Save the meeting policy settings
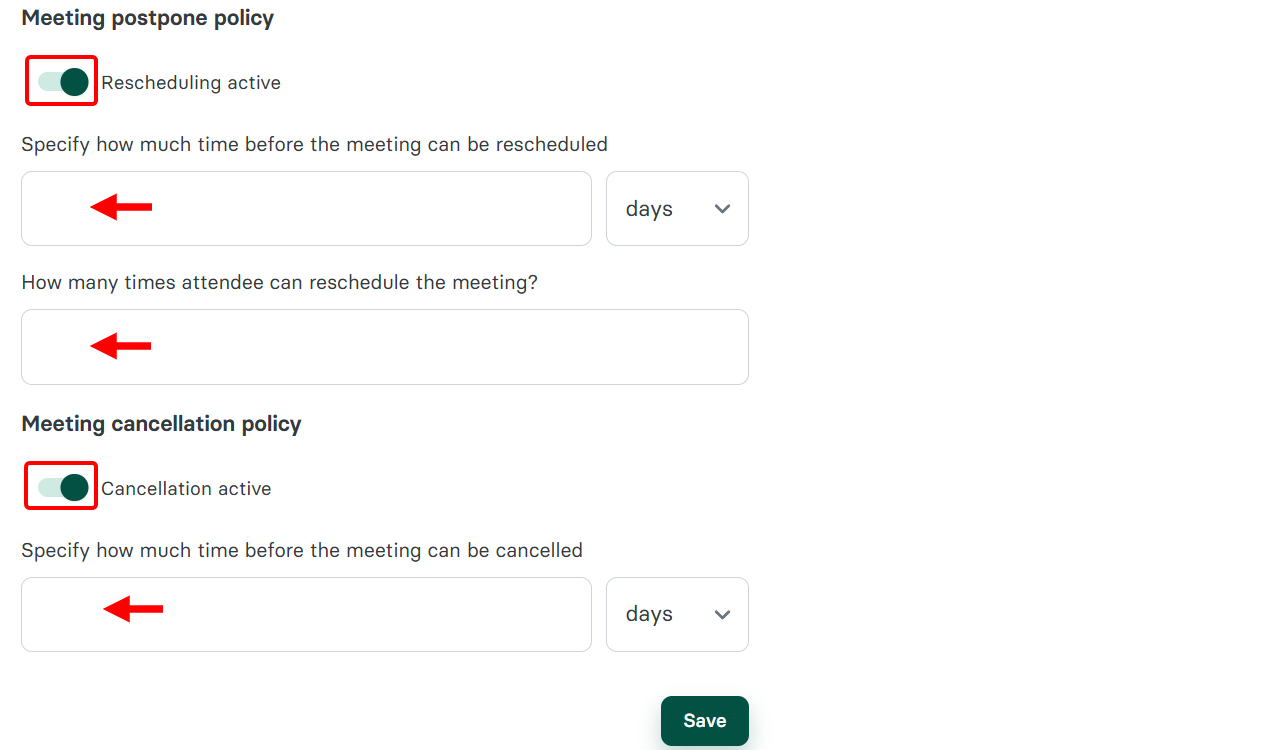The image size is (1266, 750). pyautogui.click(x=704, y=720)
